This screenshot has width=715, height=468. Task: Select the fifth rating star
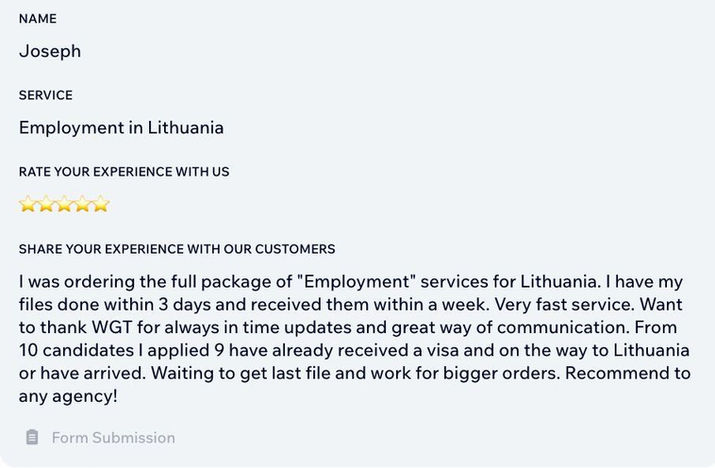point(100,206)
